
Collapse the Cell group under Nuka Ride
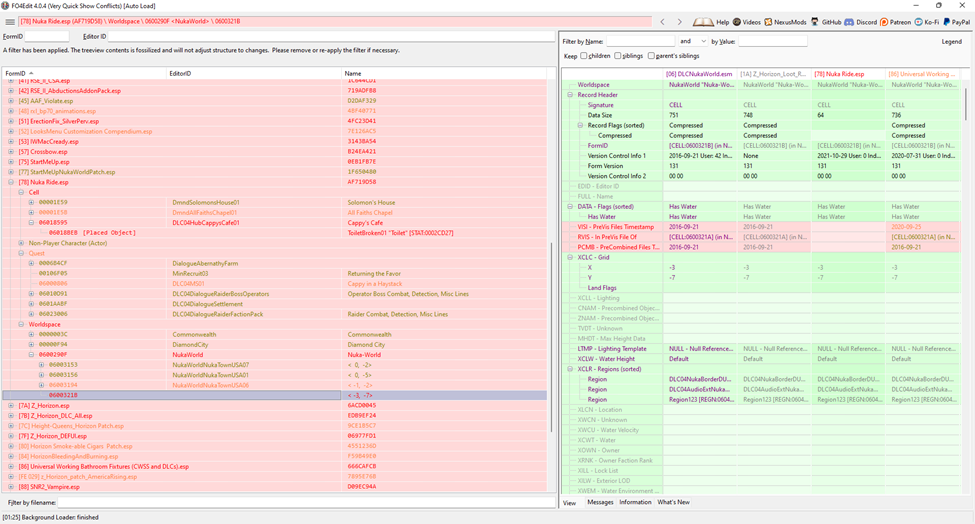(x=21, y=193)
